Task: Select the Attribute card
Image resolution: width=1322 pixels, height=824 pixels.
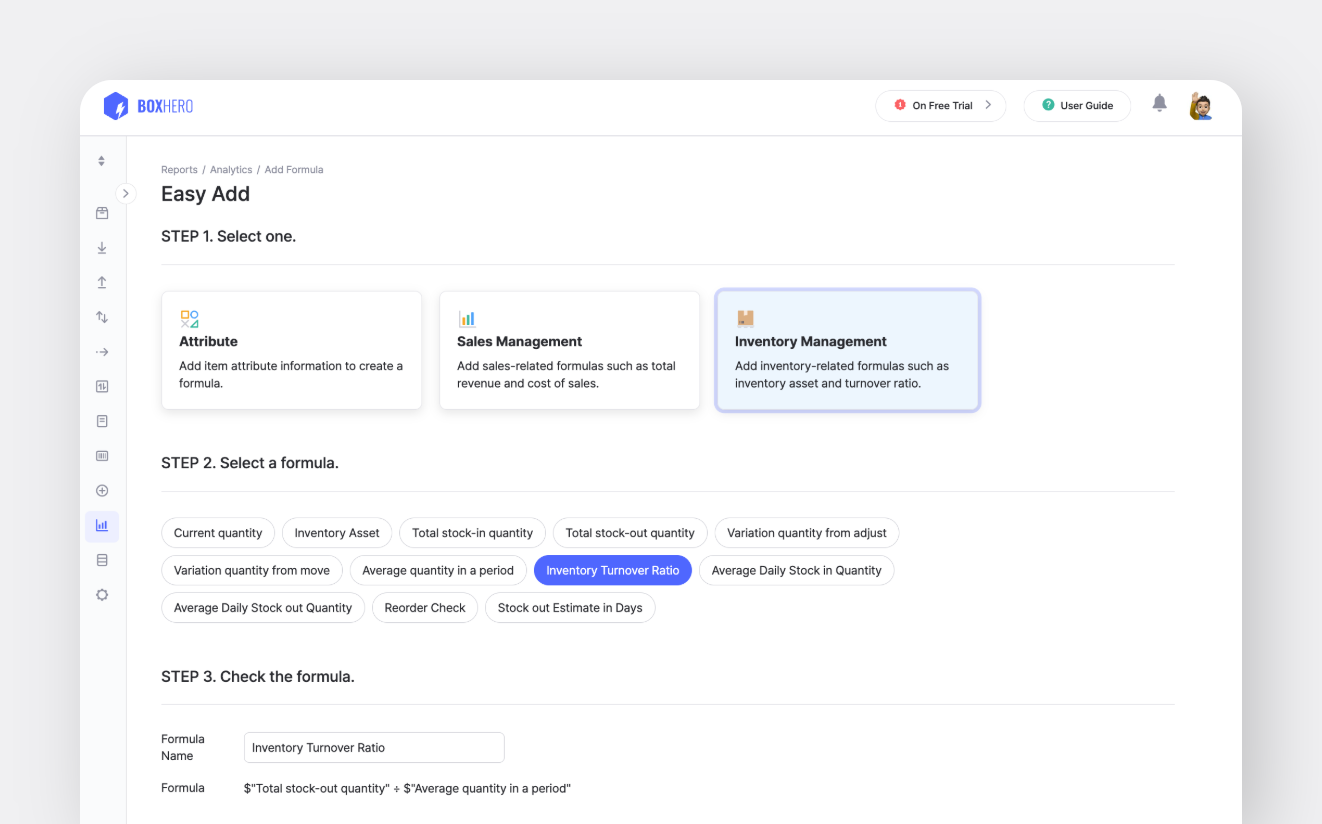Action: tap(291, 350)
